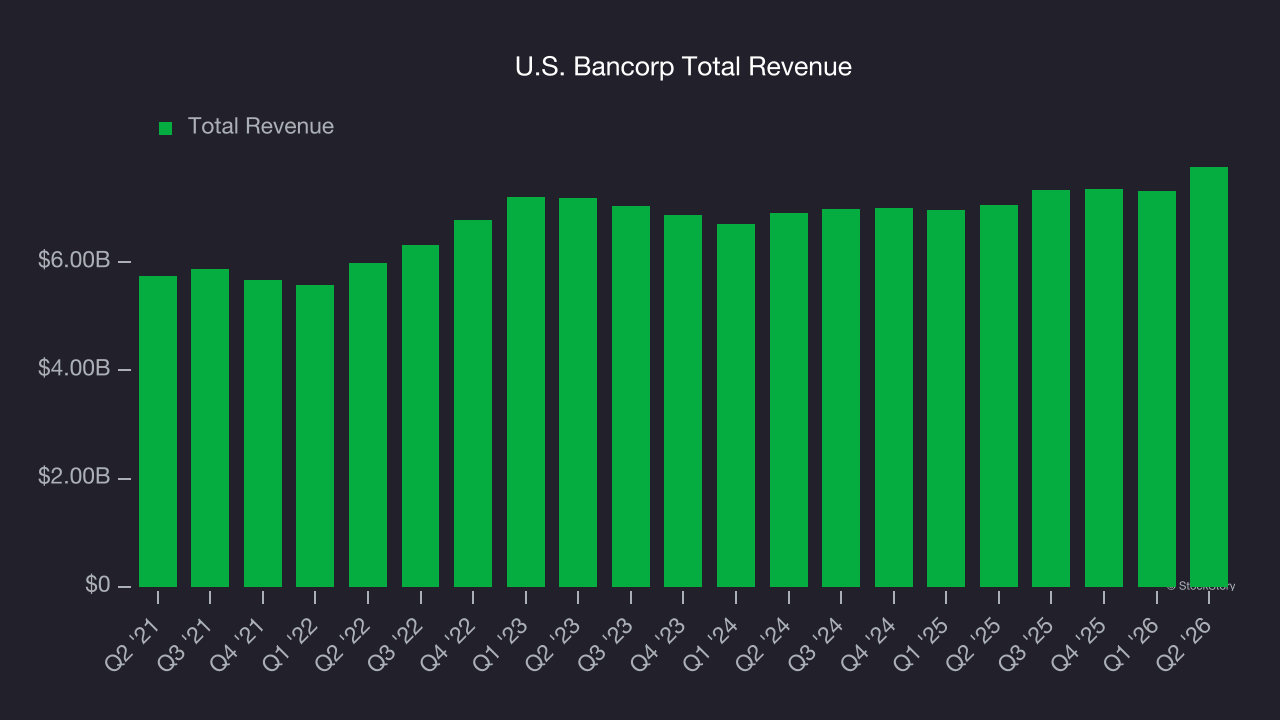The height and width of the screenshot is (720, 1280).
Task: Select the green bar above Q3 '21
Action: 210,428
